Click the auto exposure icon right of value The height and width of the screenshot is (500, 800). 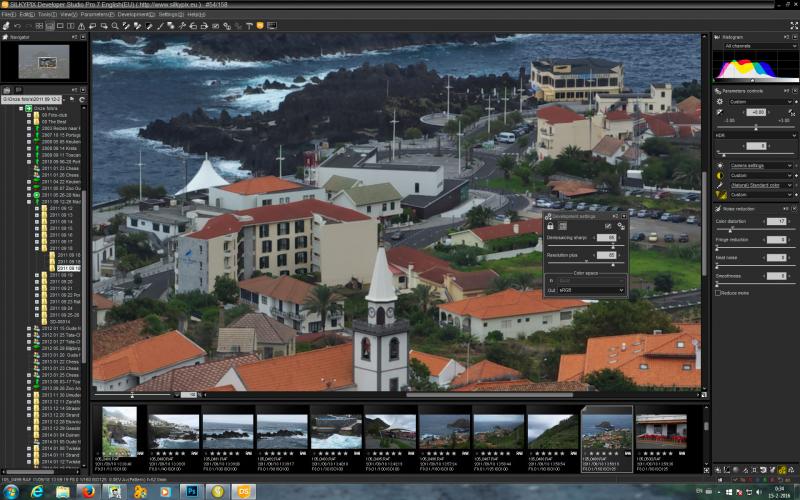click(791, 112)
